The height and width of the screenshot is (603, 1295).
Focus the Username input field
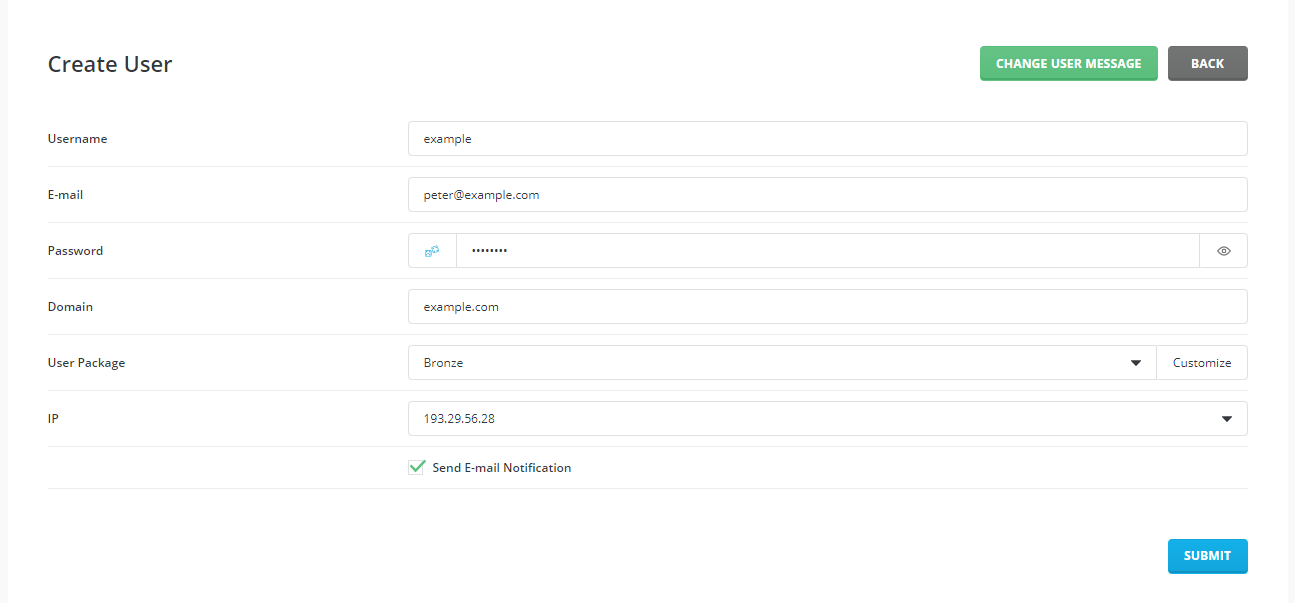[x=827, y=139]
